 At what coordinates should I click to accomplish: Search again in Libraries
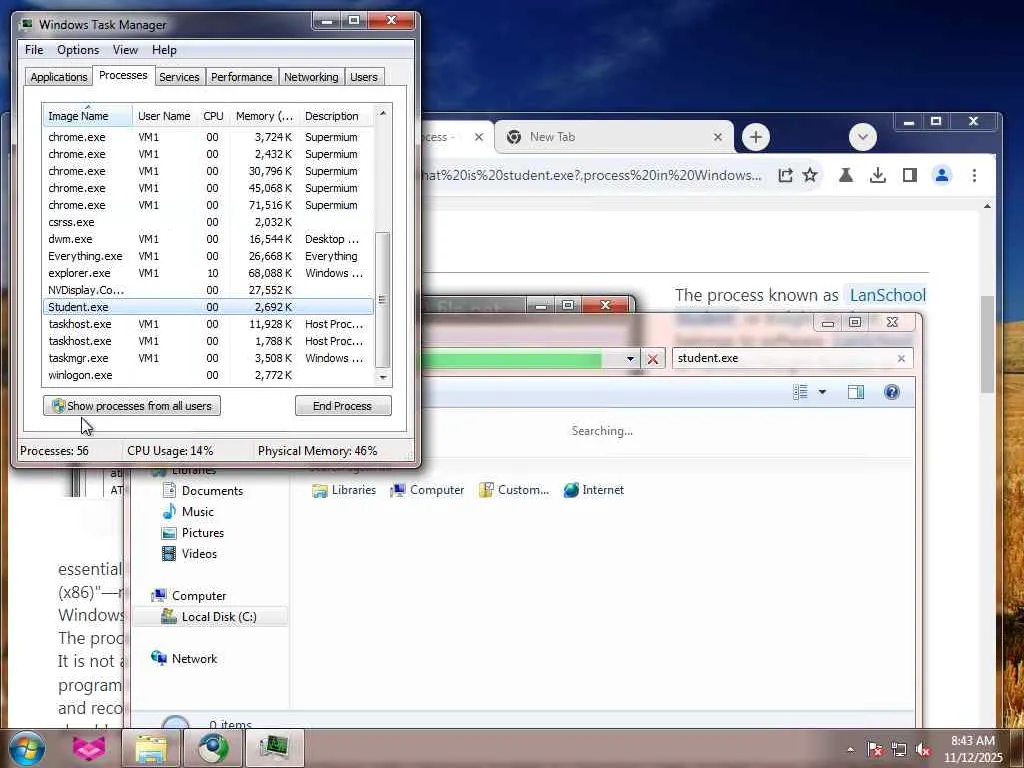(344, 490)
